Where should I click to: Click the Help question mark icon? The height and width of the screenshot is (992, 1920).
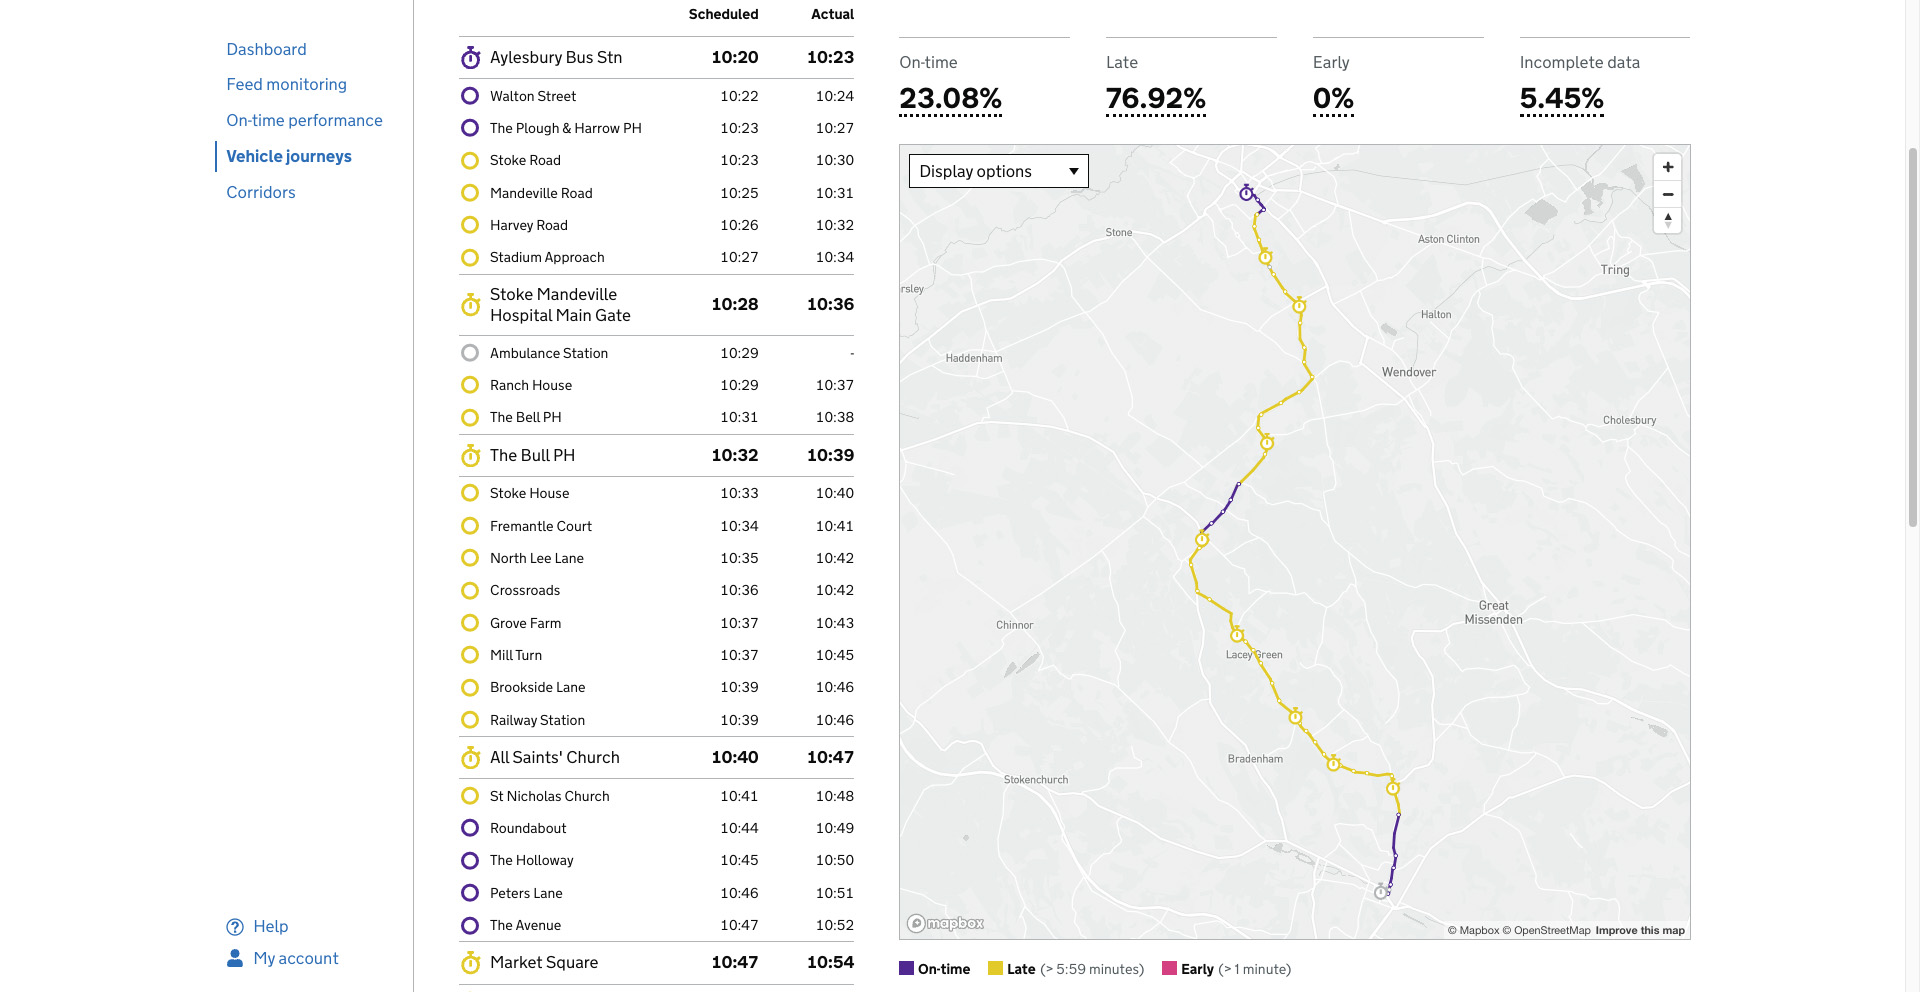point(234,926)
